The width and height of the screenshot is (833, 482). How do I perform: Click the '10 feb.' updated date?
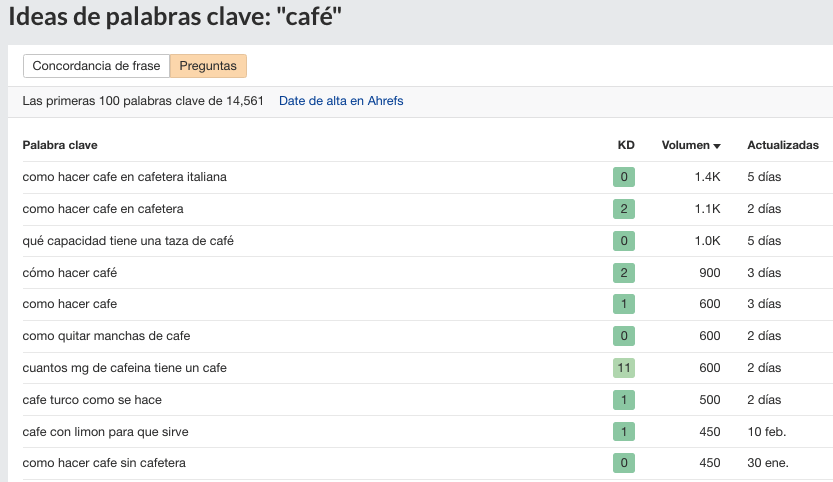[766, 432]
